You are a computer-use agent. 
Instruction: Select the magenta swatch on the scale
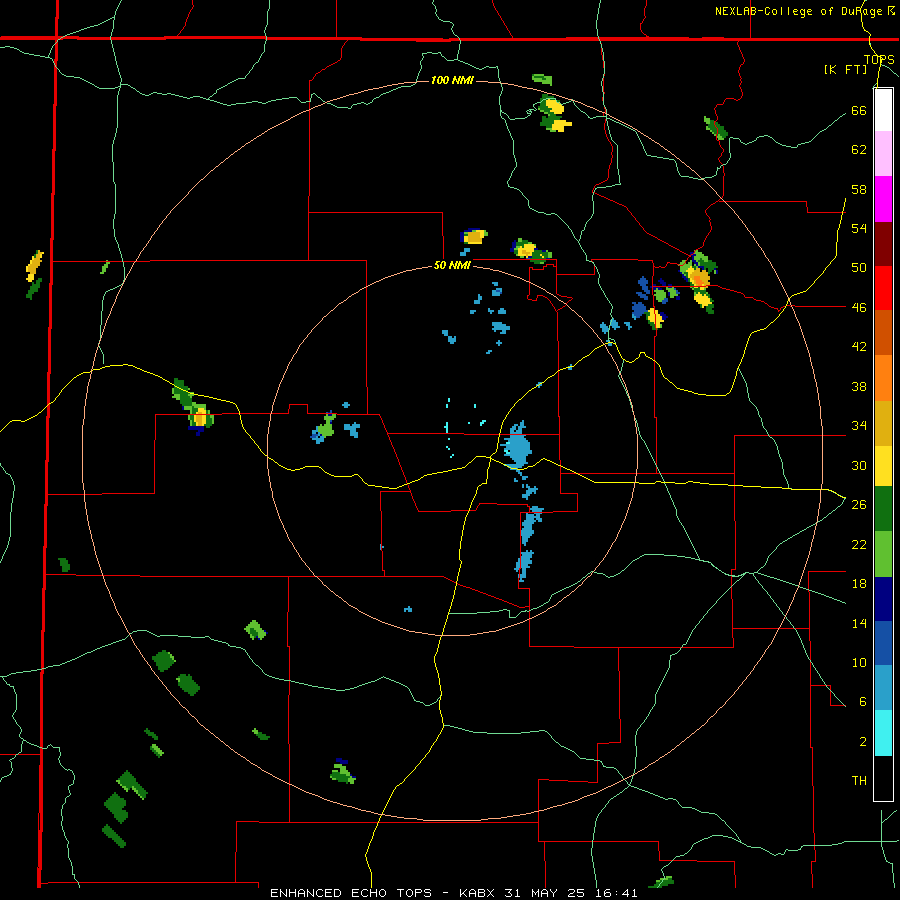pyautogui.click(x=883, y=199)
